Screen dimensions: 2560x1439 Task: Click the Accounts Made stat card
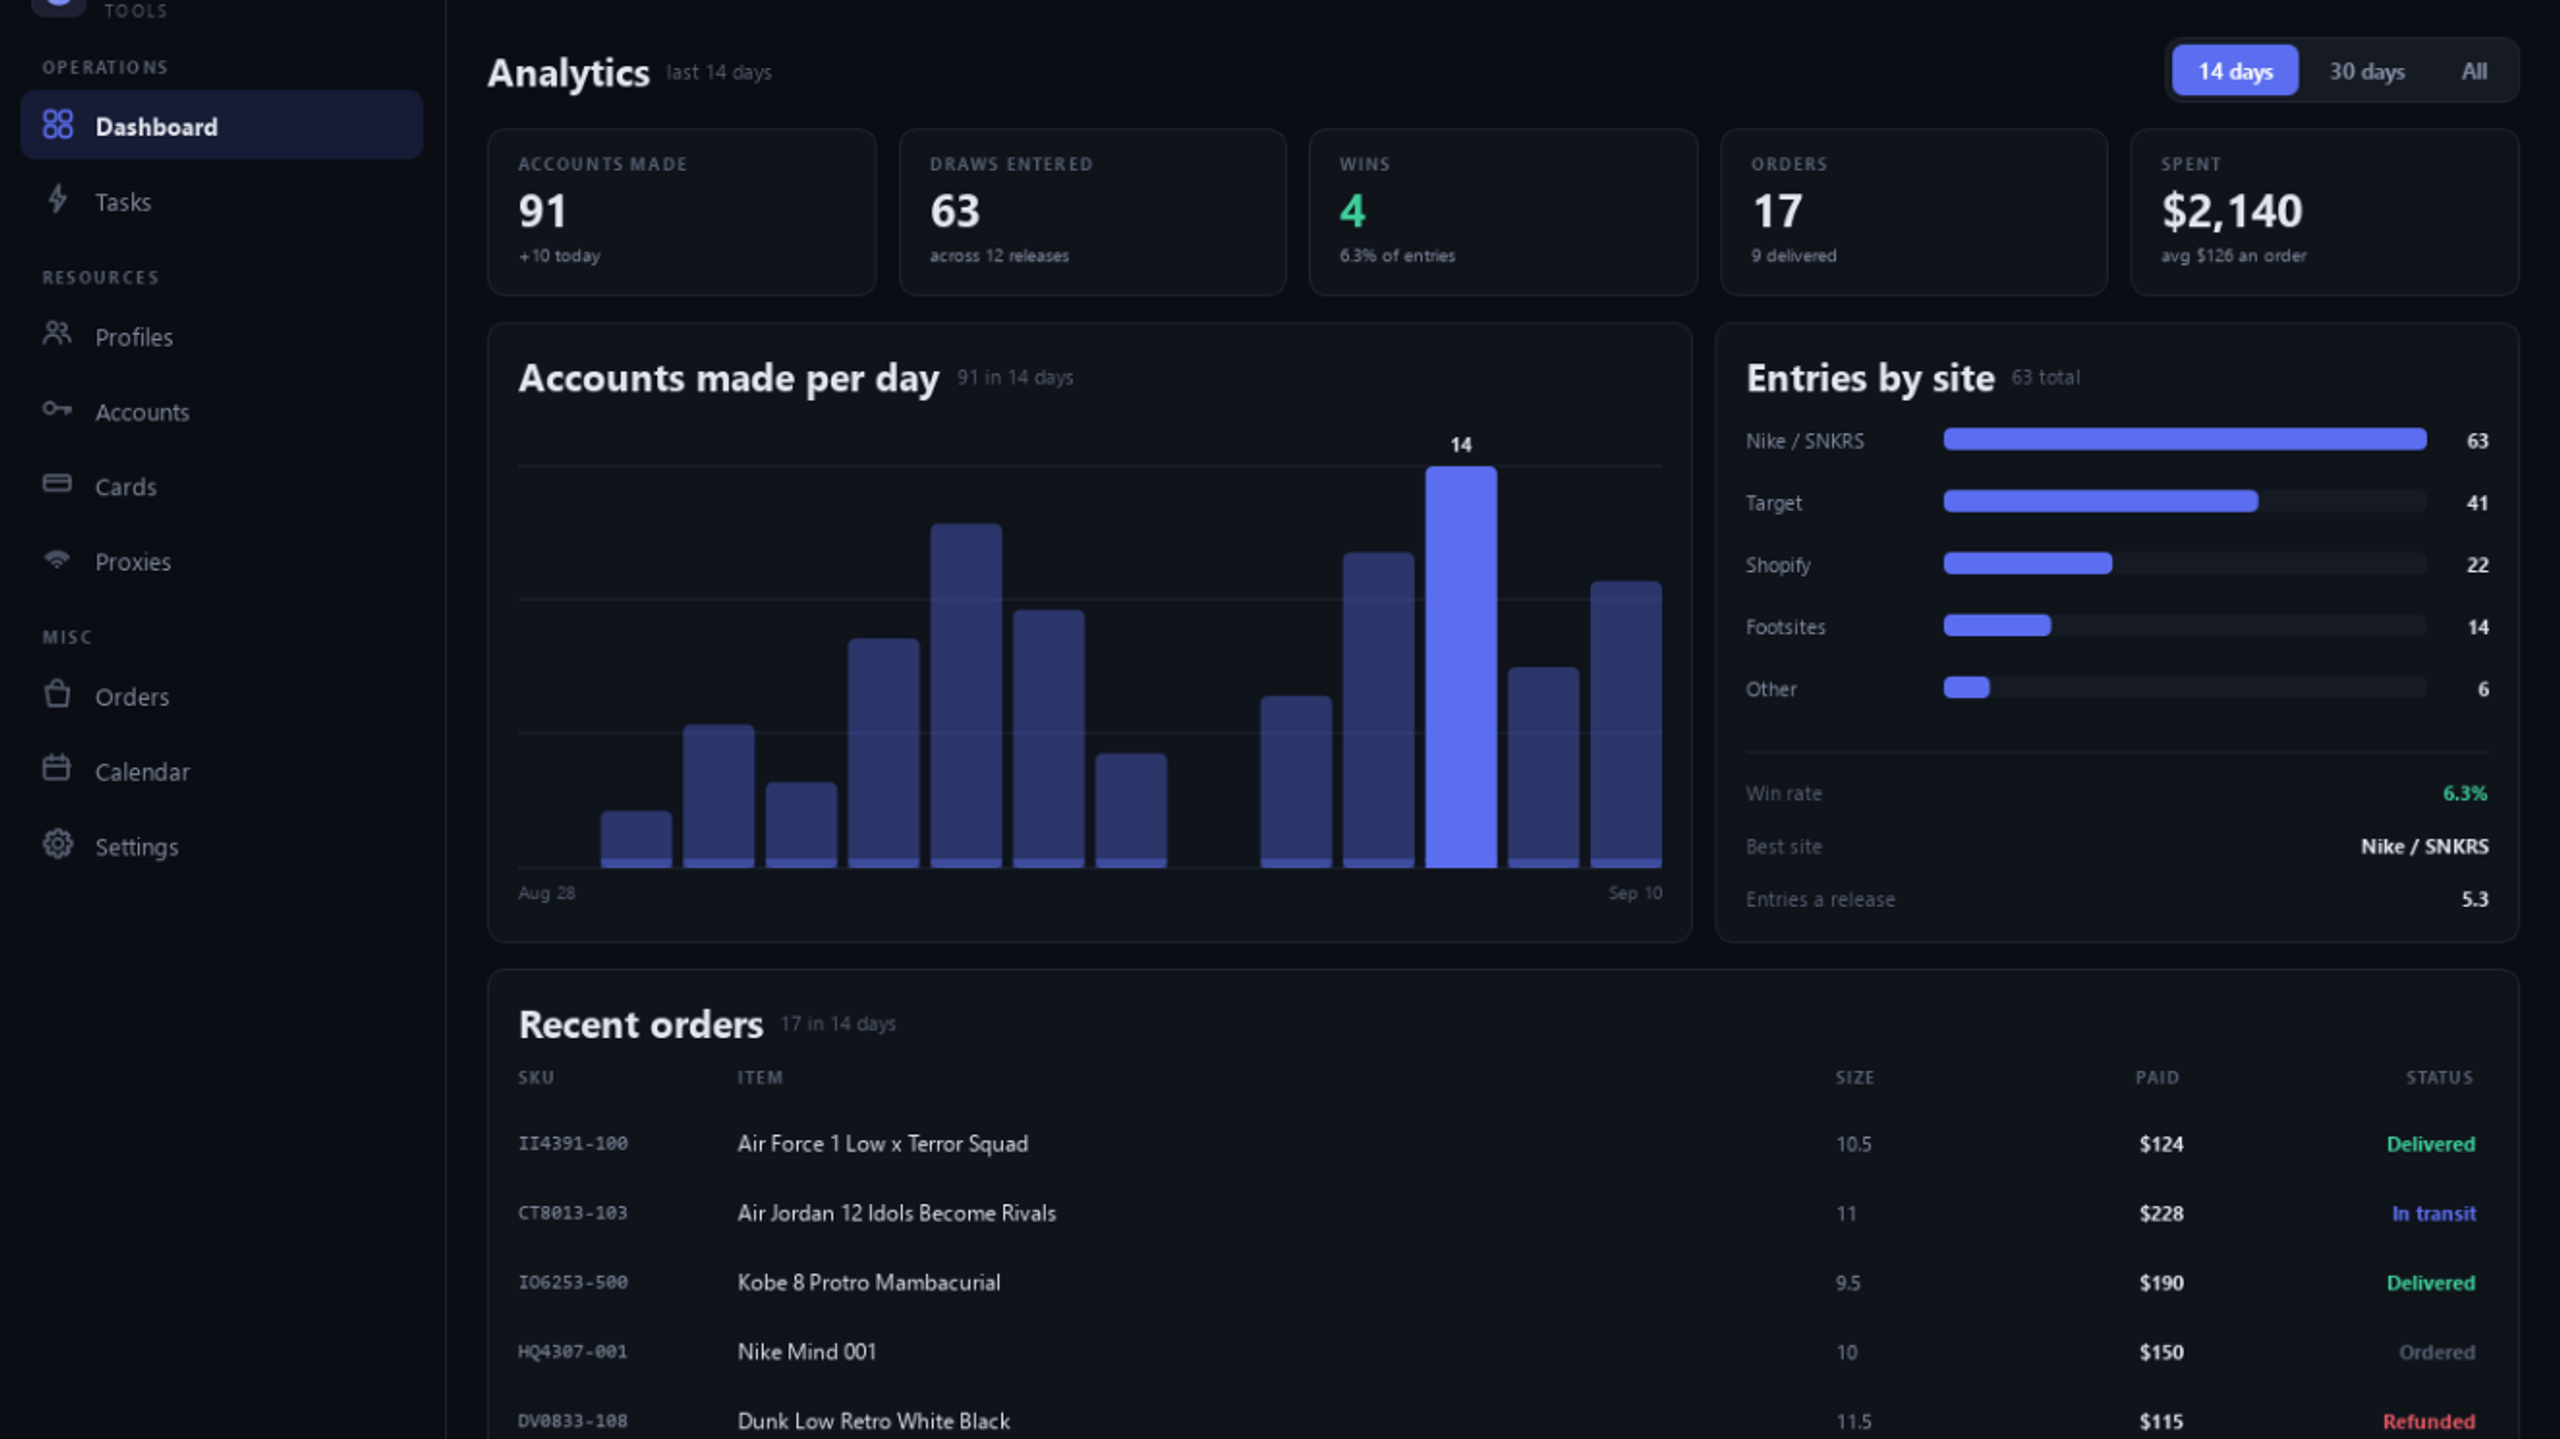click(682, 212)
